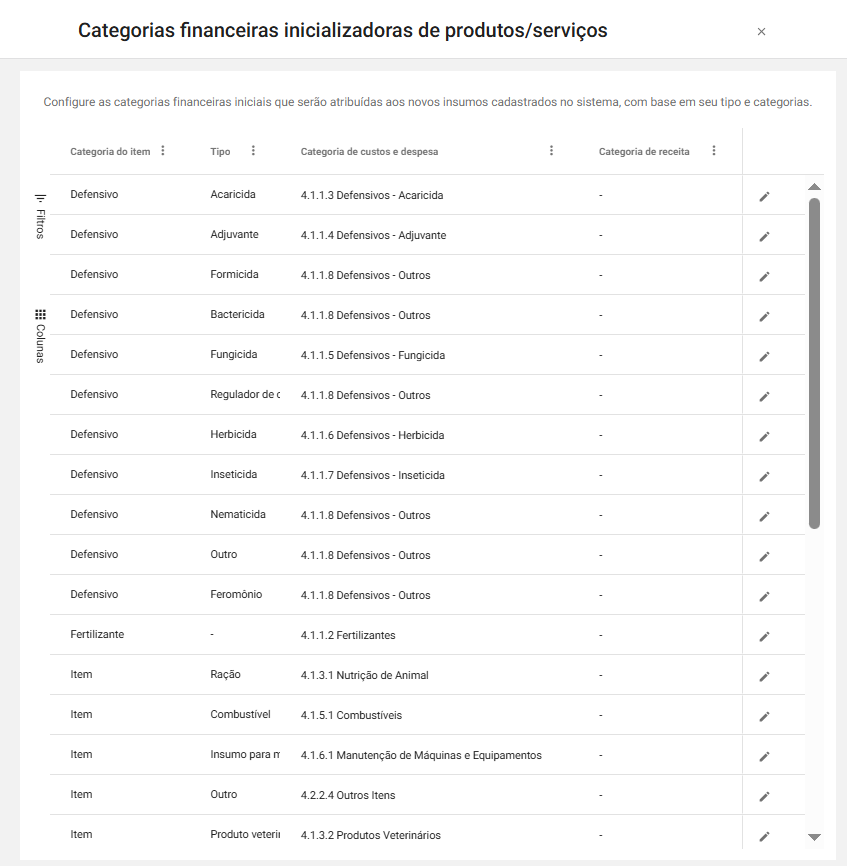
Task: Edit the Defensivo Acaricida row
Action: coord(764,196)
